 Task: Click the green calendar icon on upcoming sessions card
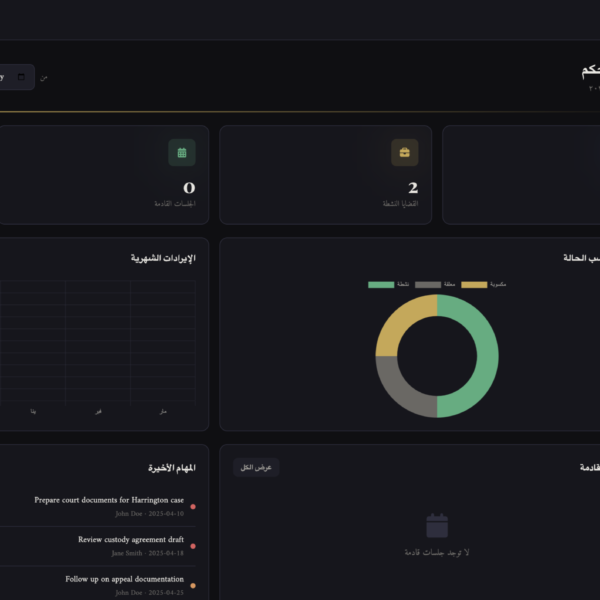pos(182,153)
